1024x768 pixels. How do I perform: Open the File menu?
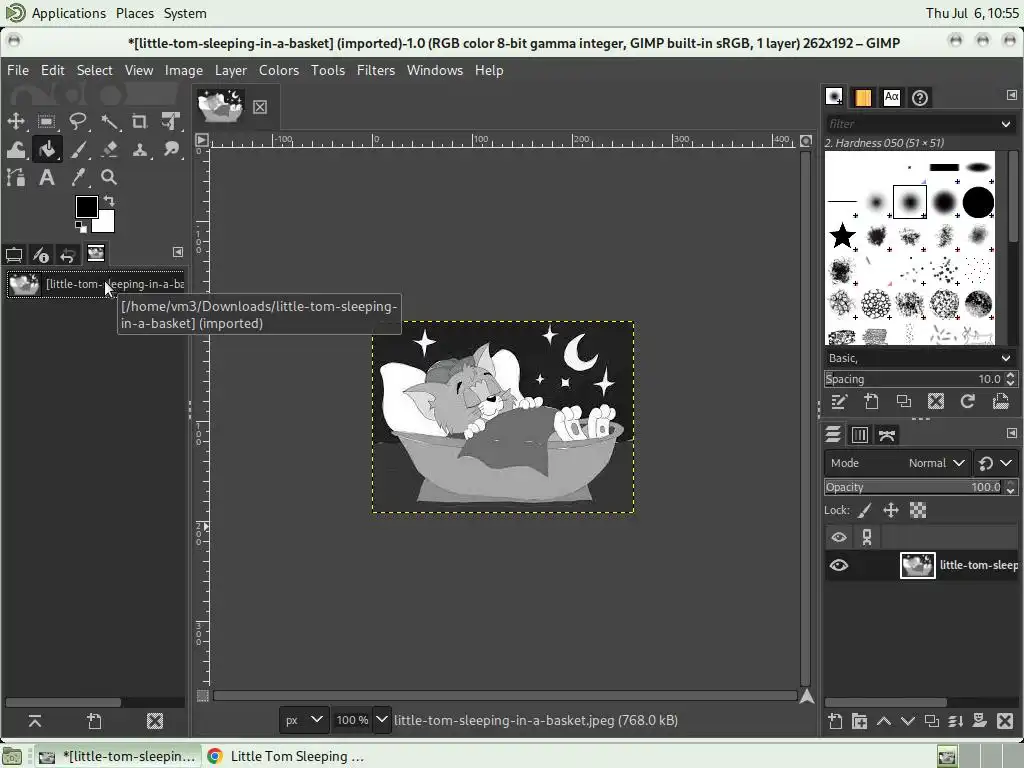pos(18,70)
